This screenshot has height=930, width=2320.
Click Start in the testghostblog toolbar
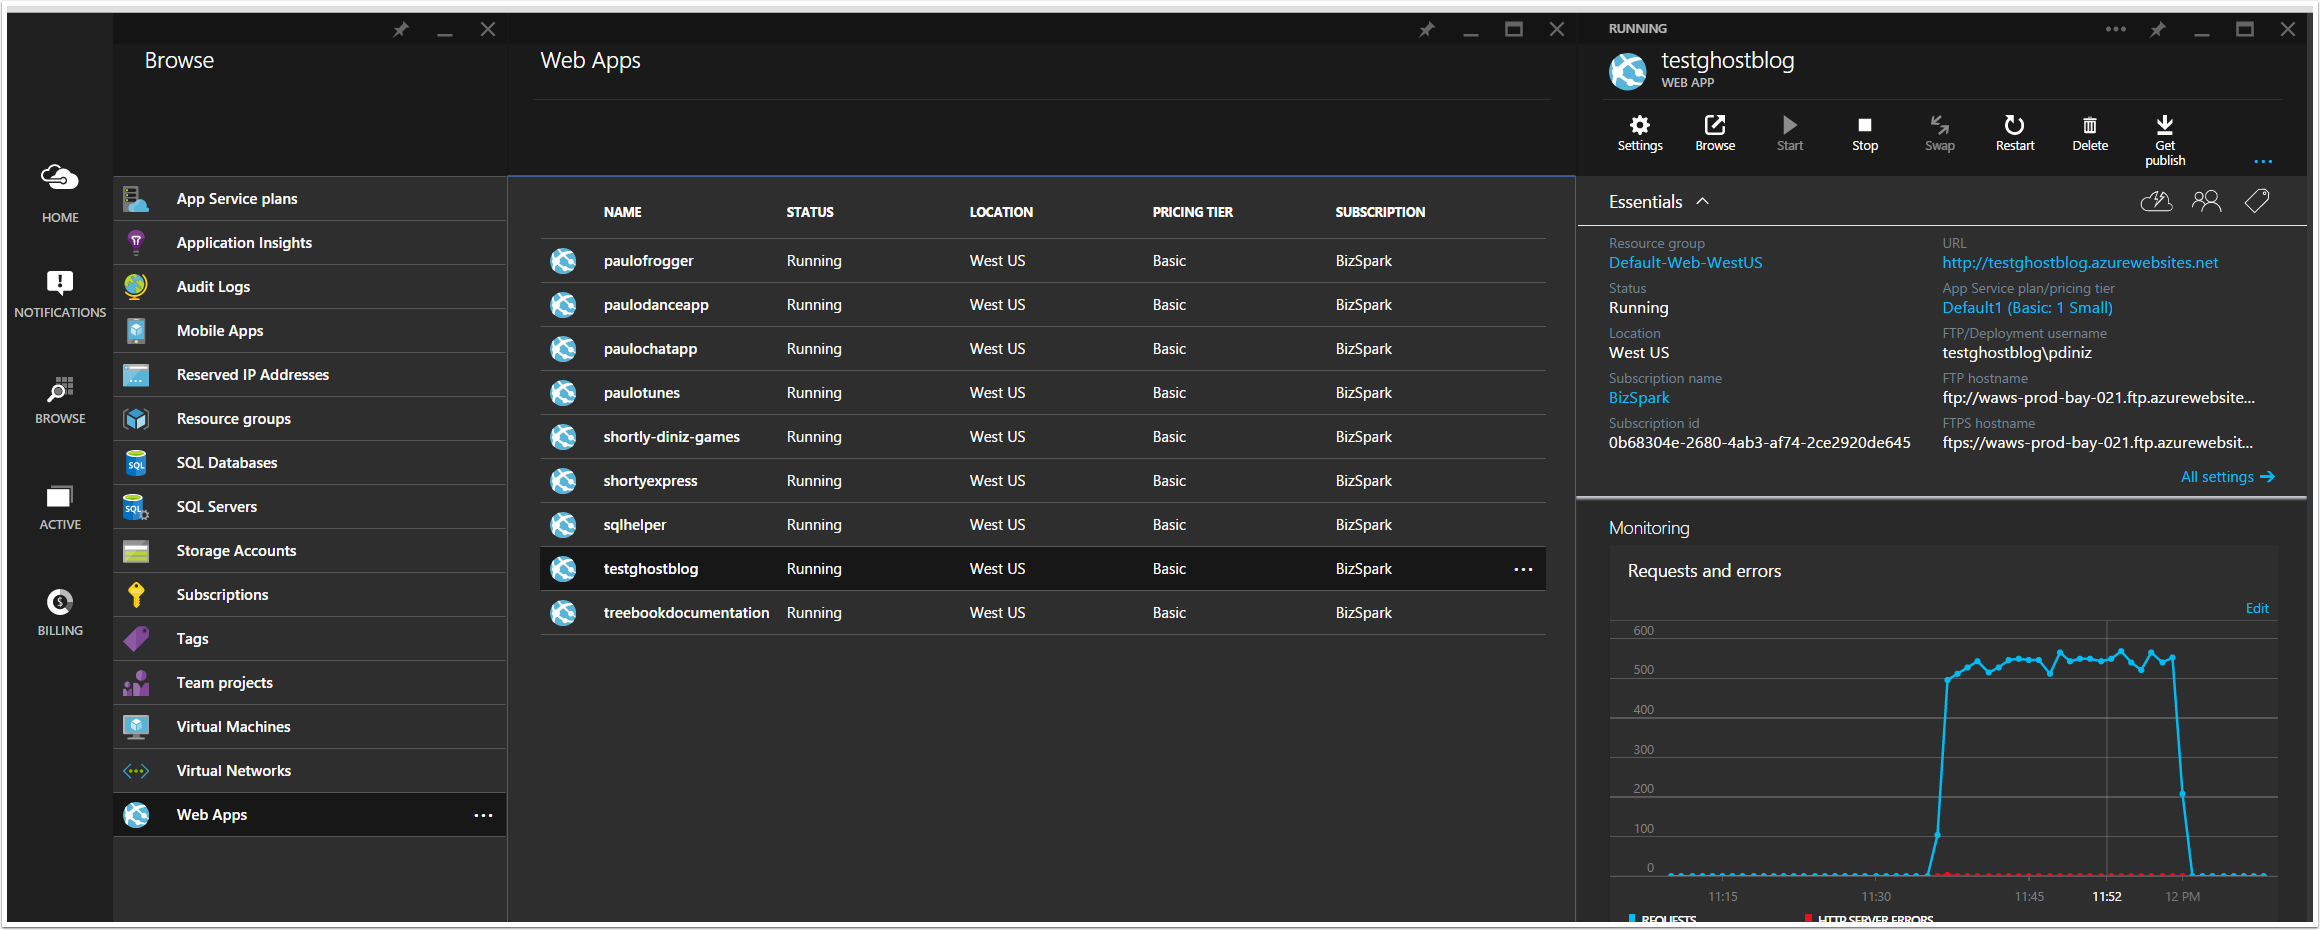click(x=1790, y=133)
